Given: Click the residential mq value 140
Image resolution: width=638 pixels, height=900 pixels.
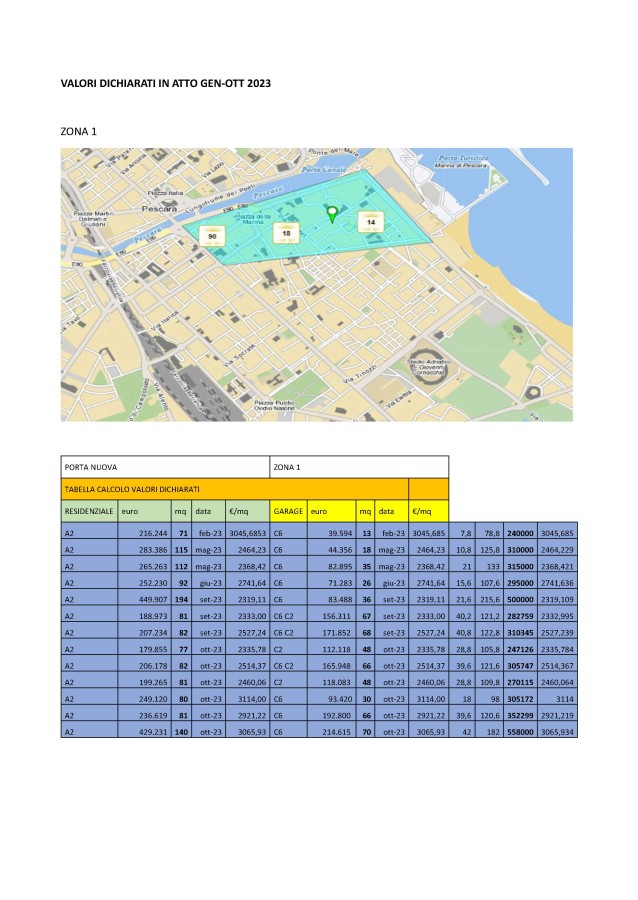Looking at the screenshot, I should [x=181, y=732].
